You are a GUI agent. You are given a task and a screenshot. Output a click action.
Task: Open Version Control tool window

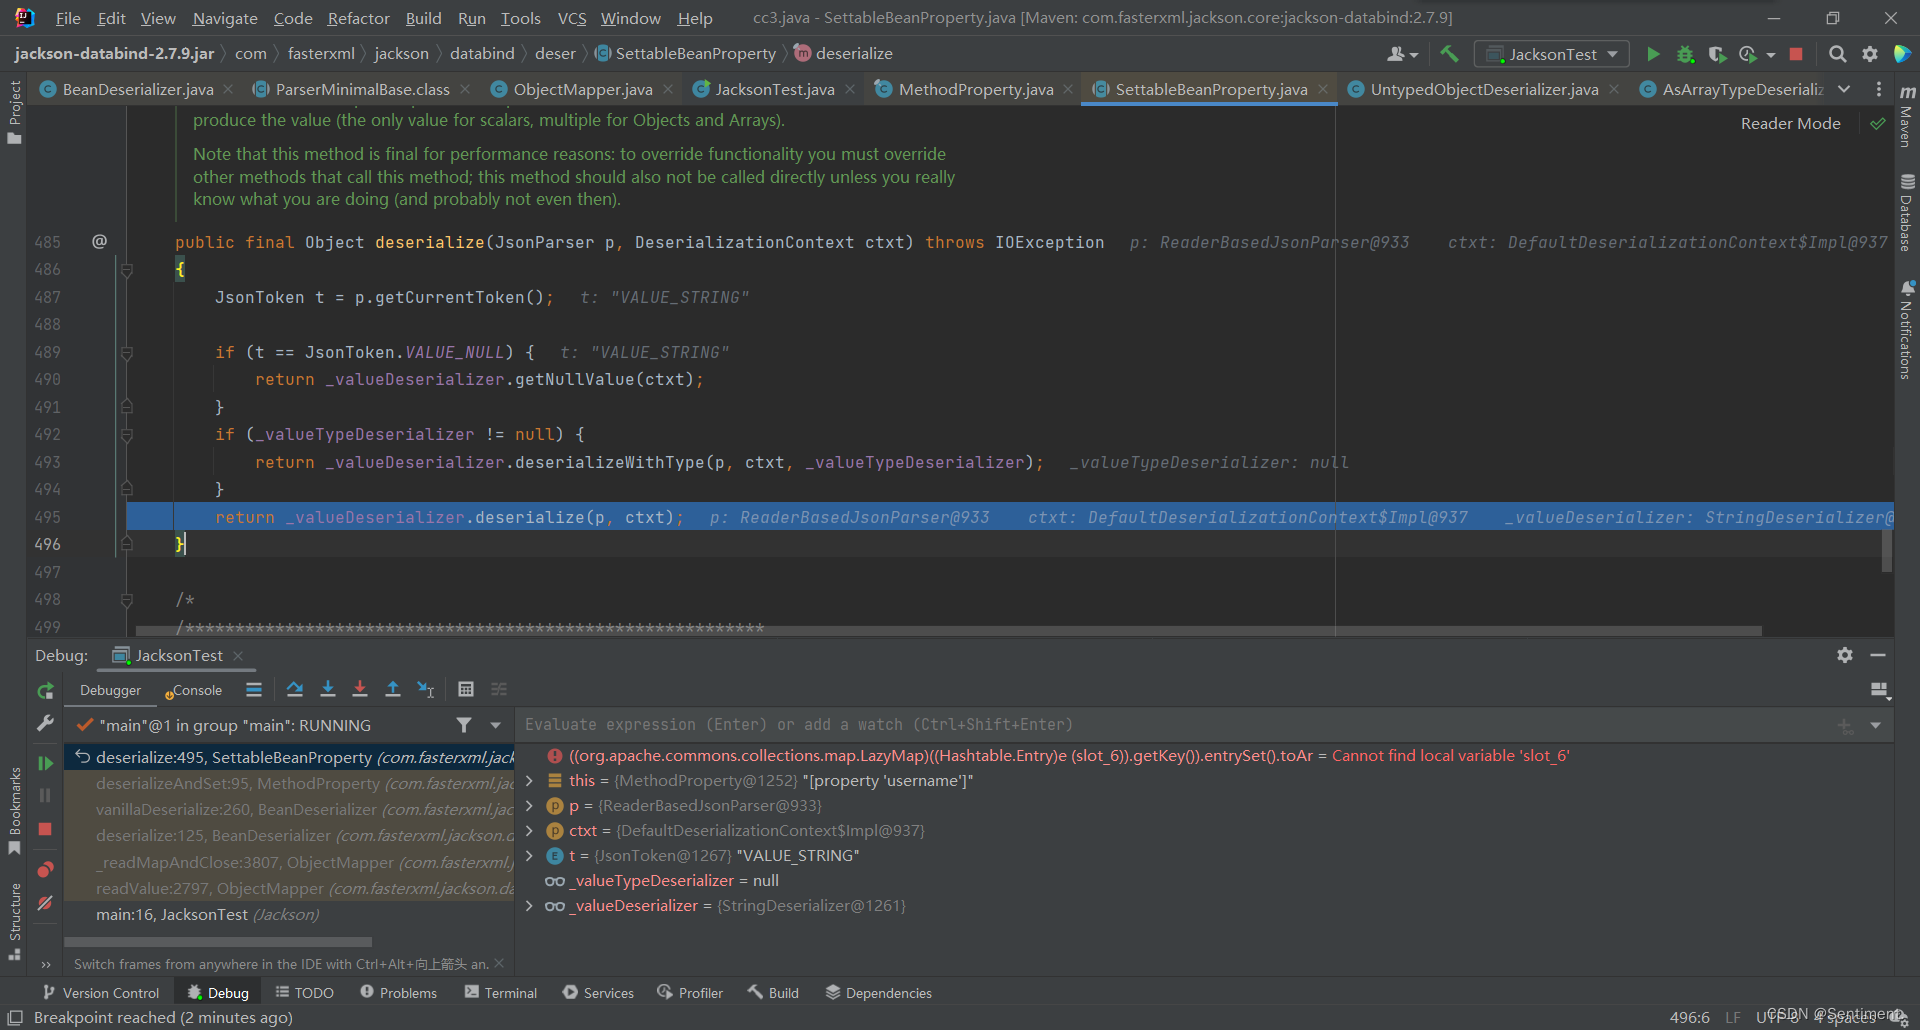[101, 993]
